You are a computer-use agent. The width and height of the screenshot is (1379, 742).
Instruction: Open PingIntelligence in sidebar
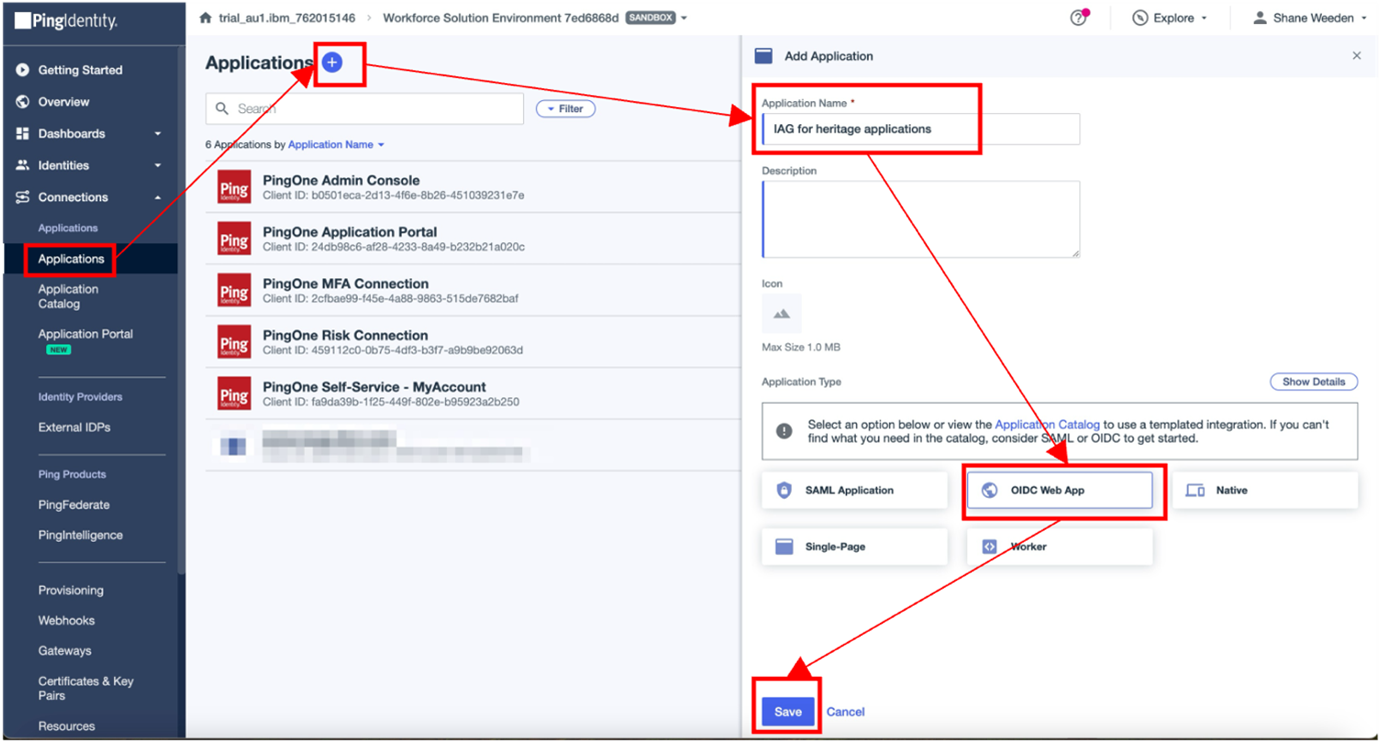pyautogui.click(x=80, y=535)
